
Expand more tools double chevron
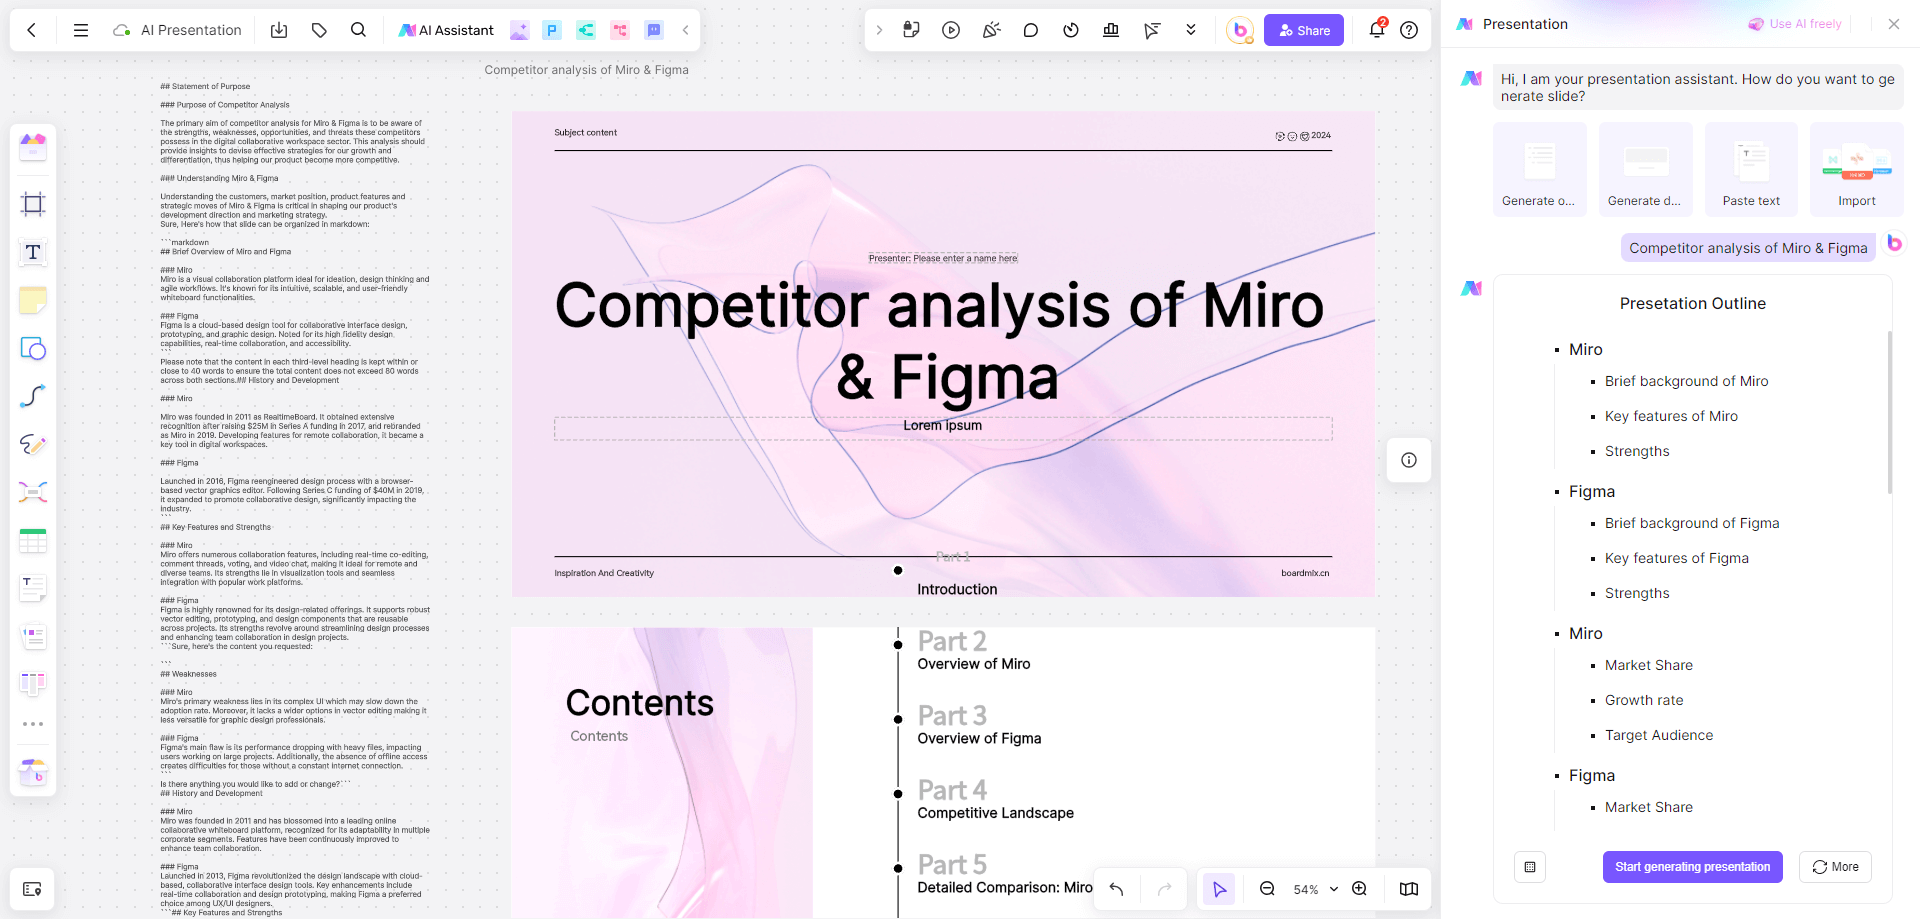1191,30
